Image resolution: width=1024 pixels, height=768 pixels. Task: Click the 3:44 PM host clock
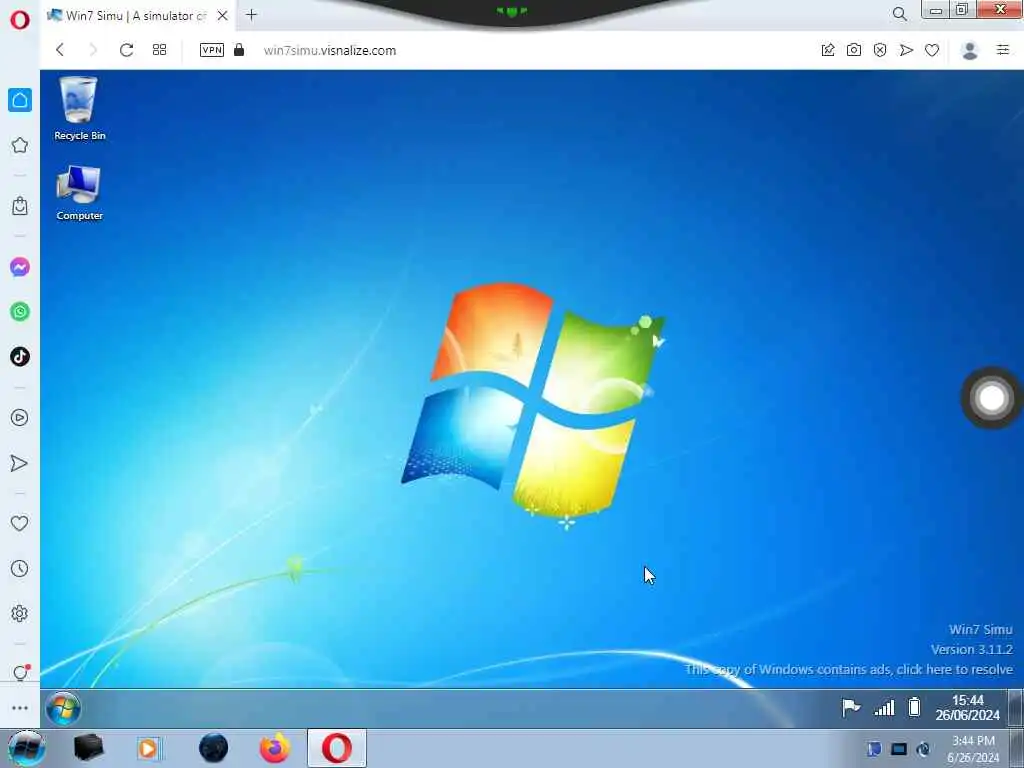tap(973, 749)
